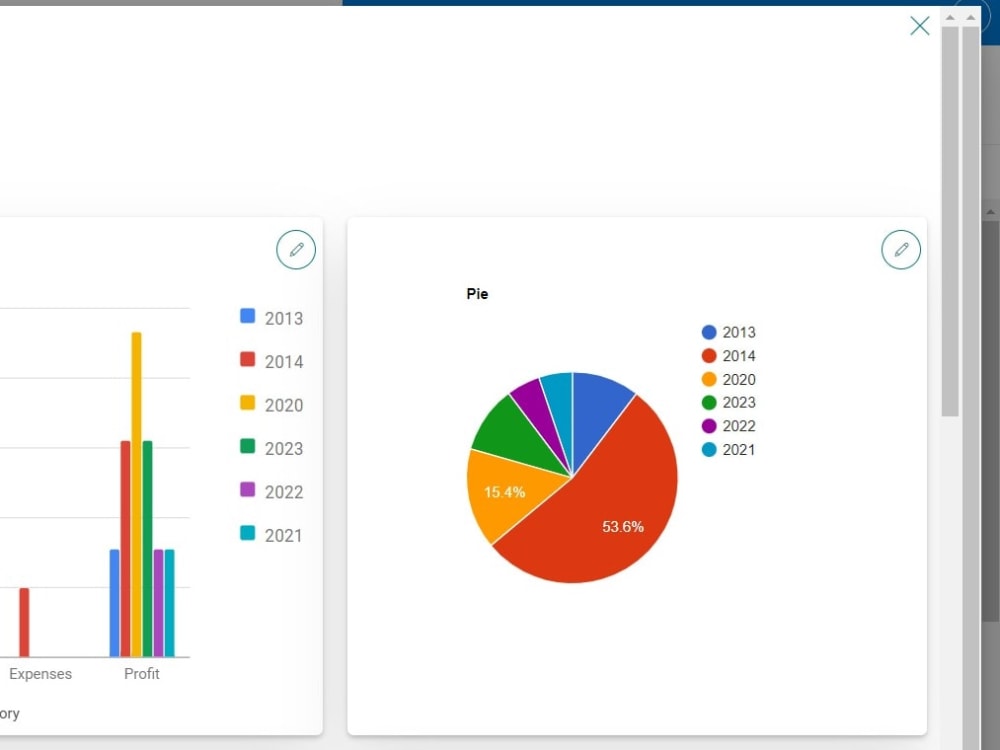Click the Expenses axis label

point(40,673)
